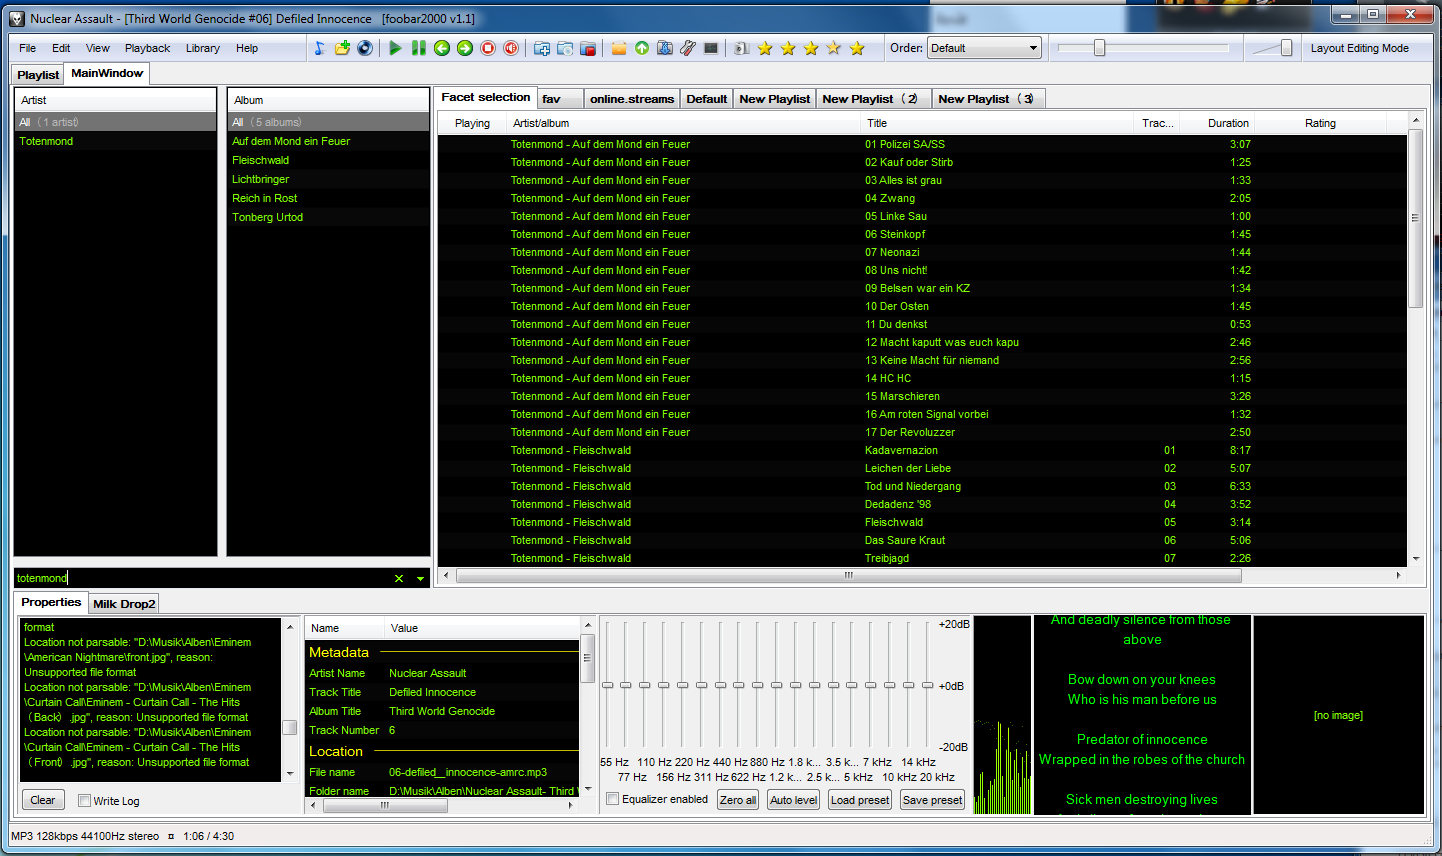Select track 08 Uns nicht!
1442x856 pixels.
tap(922, 270)
